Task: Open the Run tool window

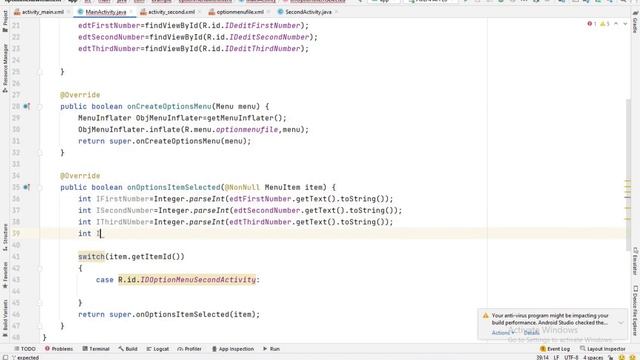Action: click(x=271, y=349)
